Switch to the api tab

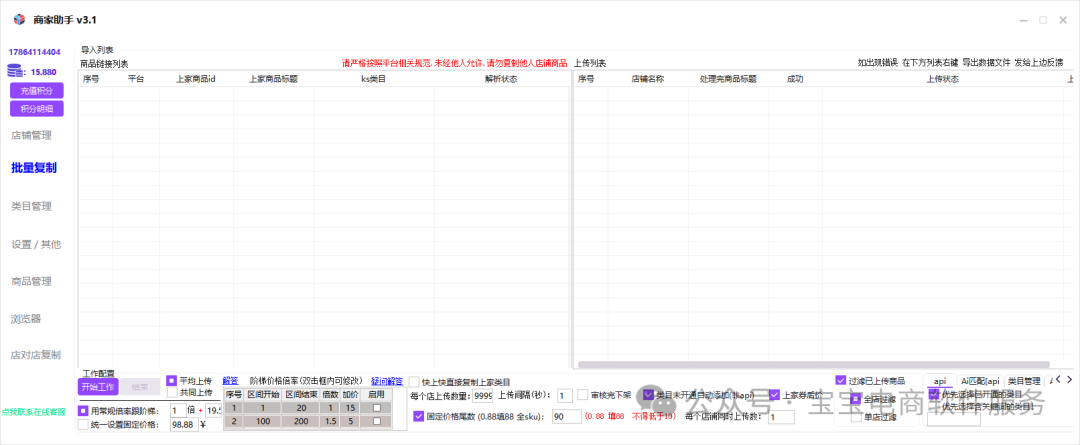tap(939, 381)
